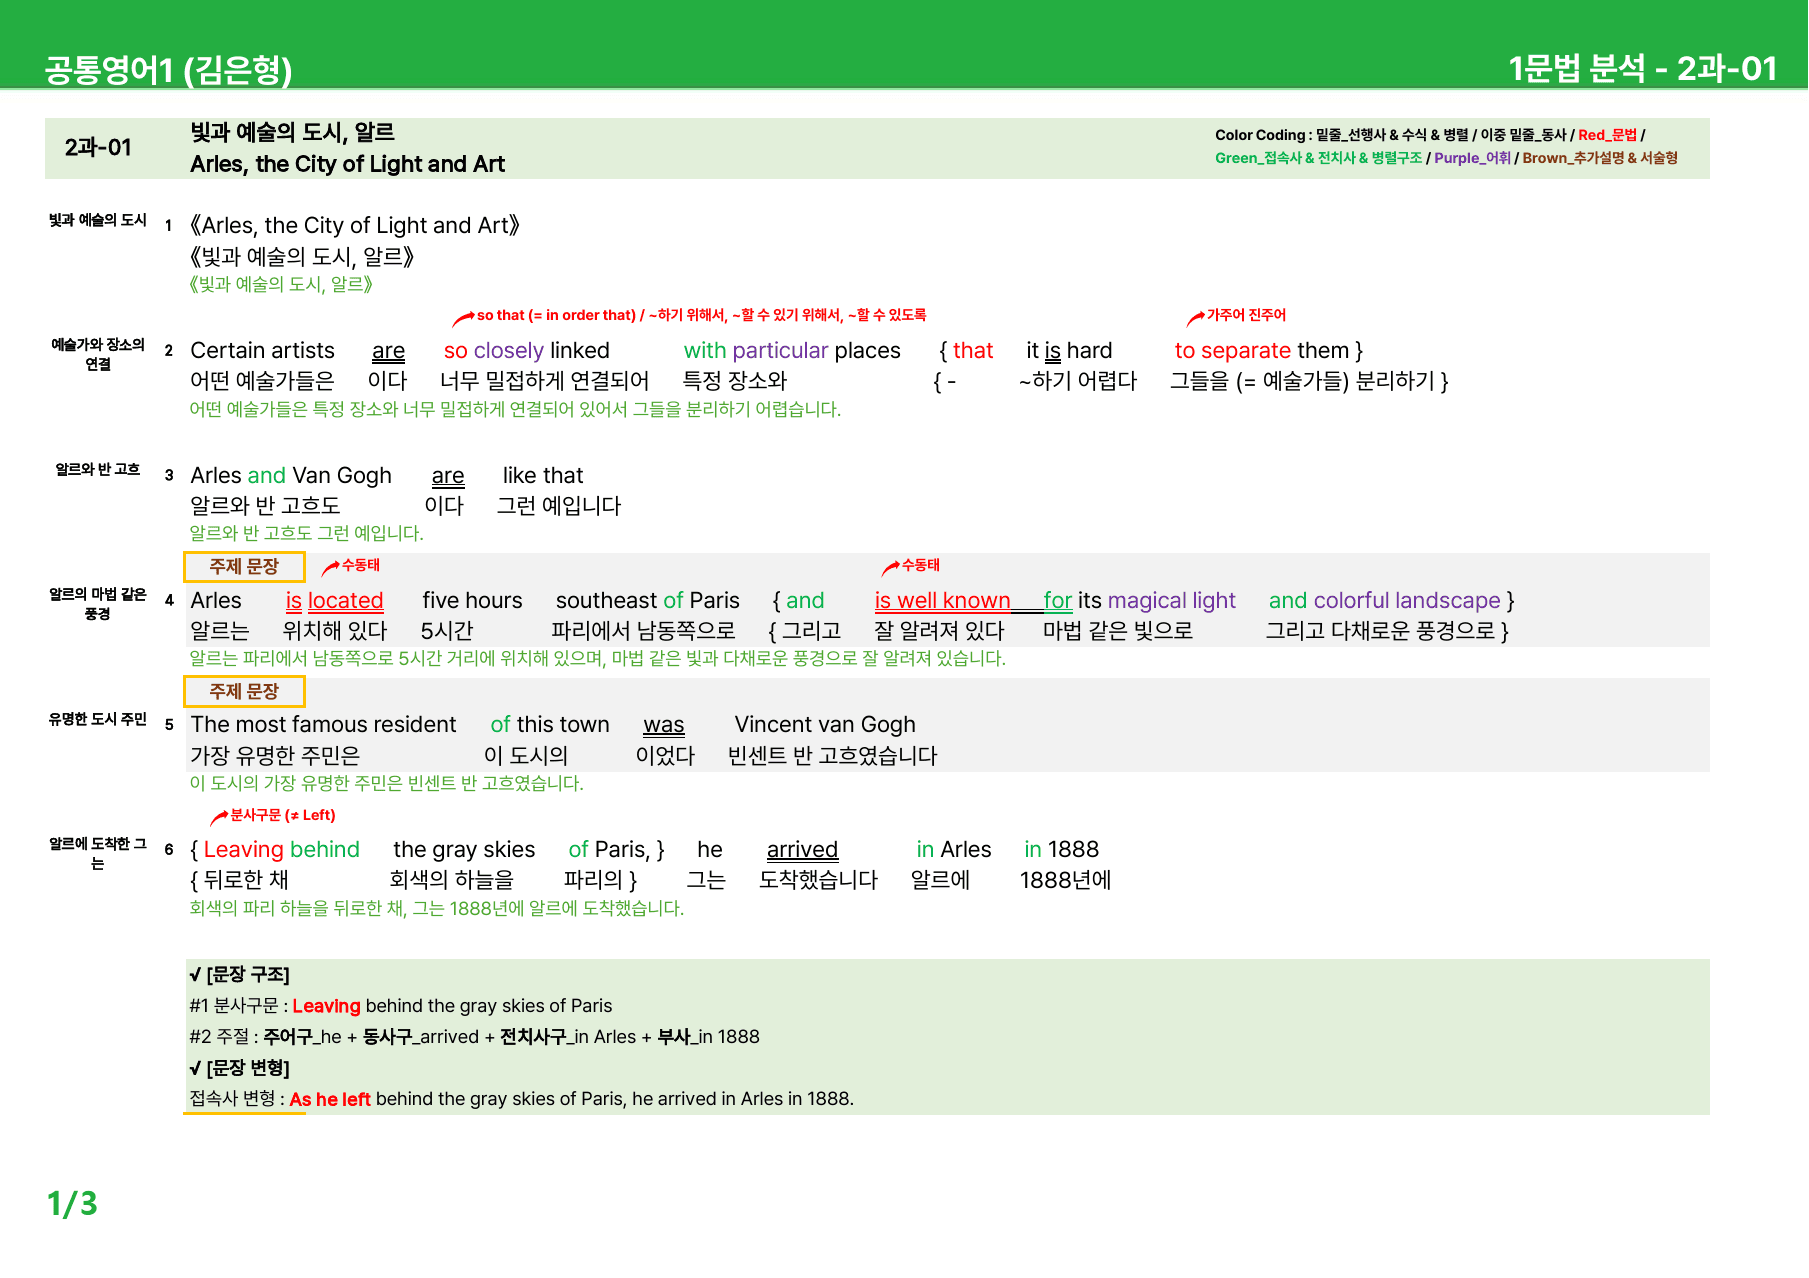Click the '1문법 분석 - 2과-01' heading

(x=1643, y=68)
